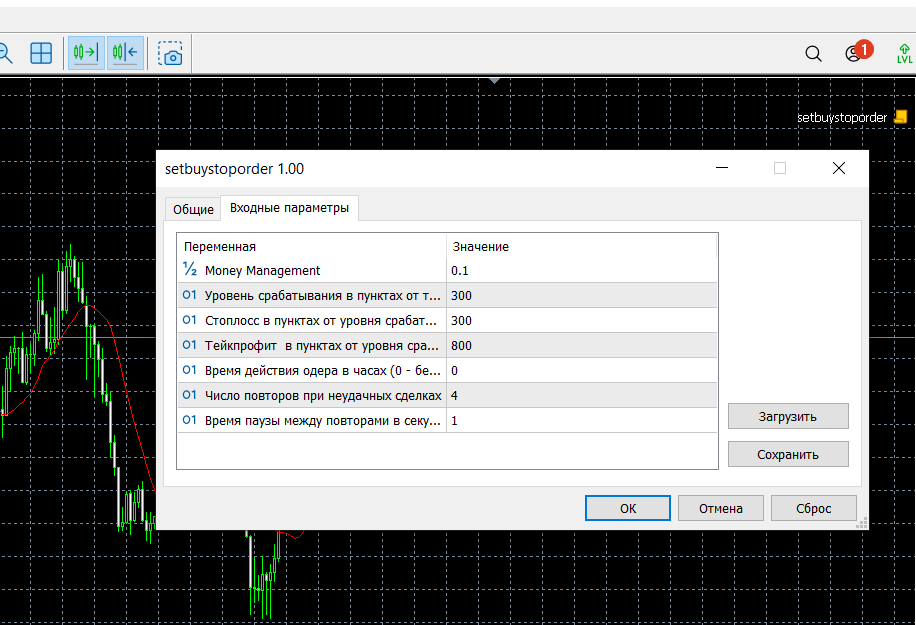Toggle the chart shift icon
Viewport: 916px width, 625px height.
(124, 52)
